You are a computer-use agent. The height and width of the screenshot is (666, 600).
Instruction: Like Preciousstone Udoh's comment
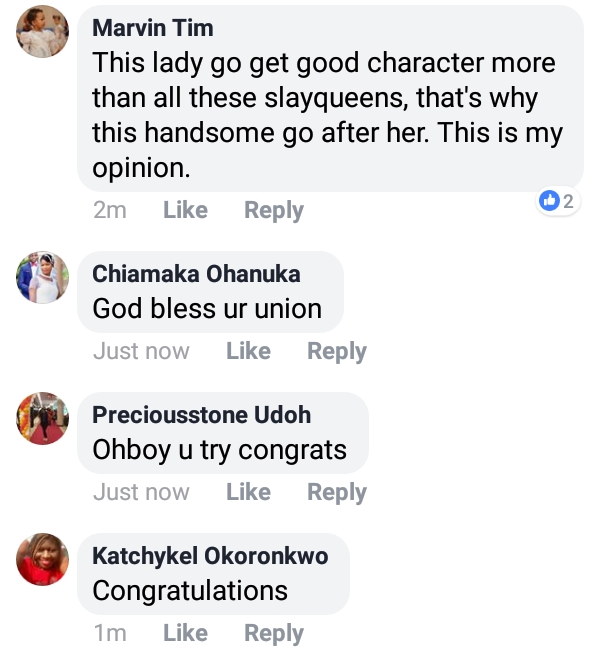248,492
